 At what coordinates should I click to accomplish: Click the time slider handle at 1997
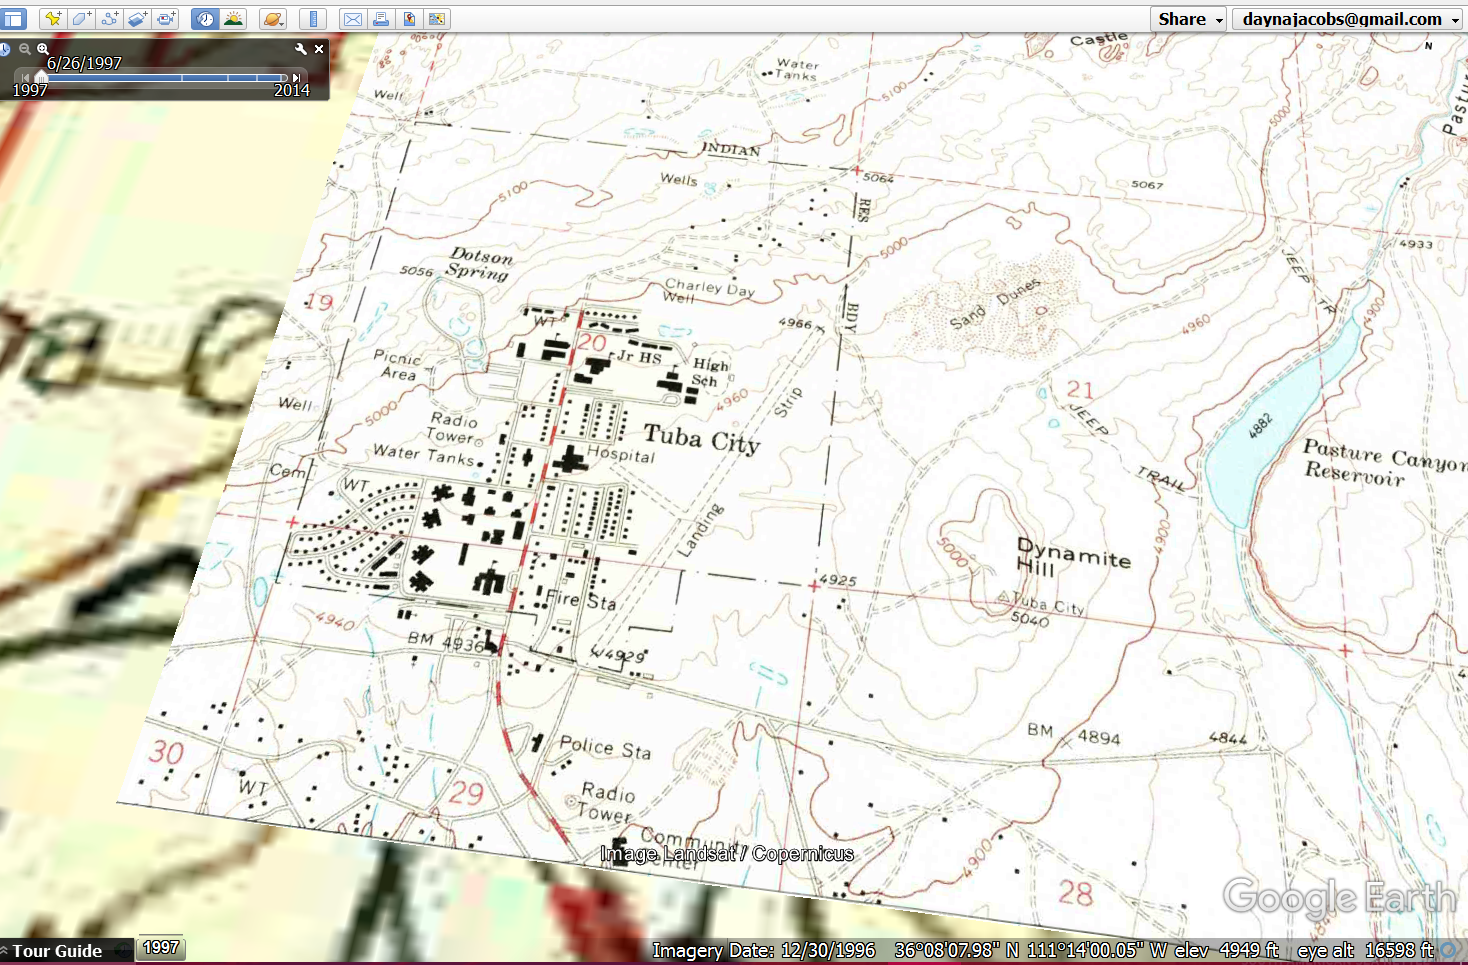pos(41,78)
